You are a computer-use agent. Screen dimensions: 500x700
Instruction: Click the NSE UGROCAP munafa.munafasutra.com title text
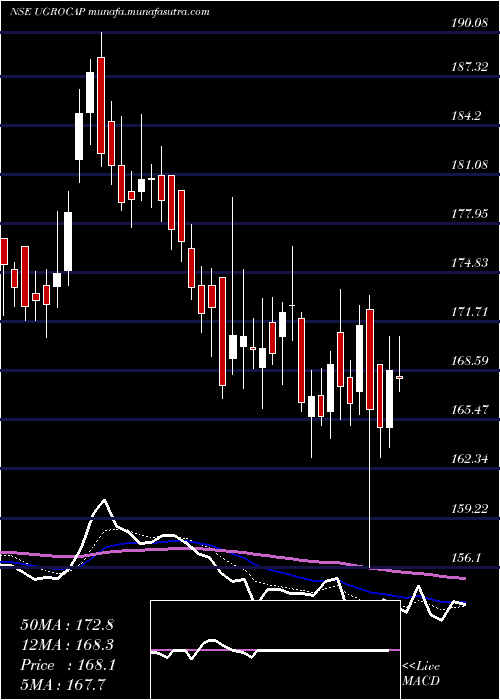tap(109, 12)
